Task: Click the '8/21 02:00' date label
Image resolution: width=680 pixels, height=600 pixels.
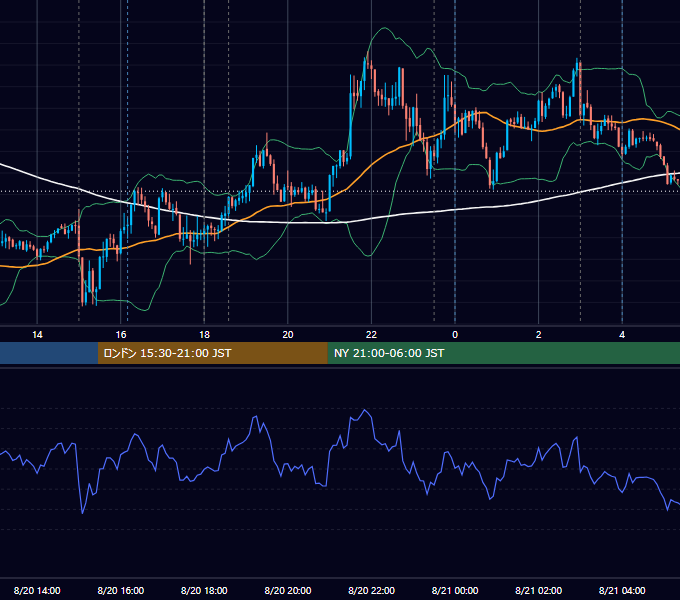Action: coord(539,590)
